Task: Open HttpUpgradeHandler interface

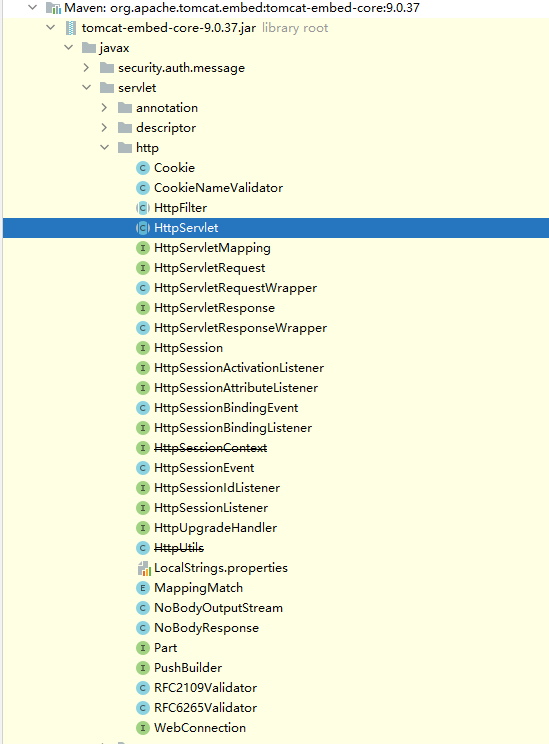Action: pyautogui.click(x=215, y=528)
